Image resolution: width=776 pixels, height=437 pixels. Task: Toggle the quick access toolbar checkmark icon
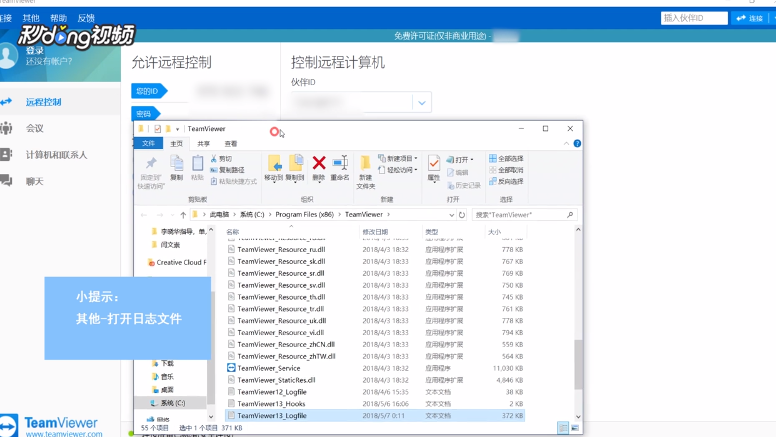[157, 129]
